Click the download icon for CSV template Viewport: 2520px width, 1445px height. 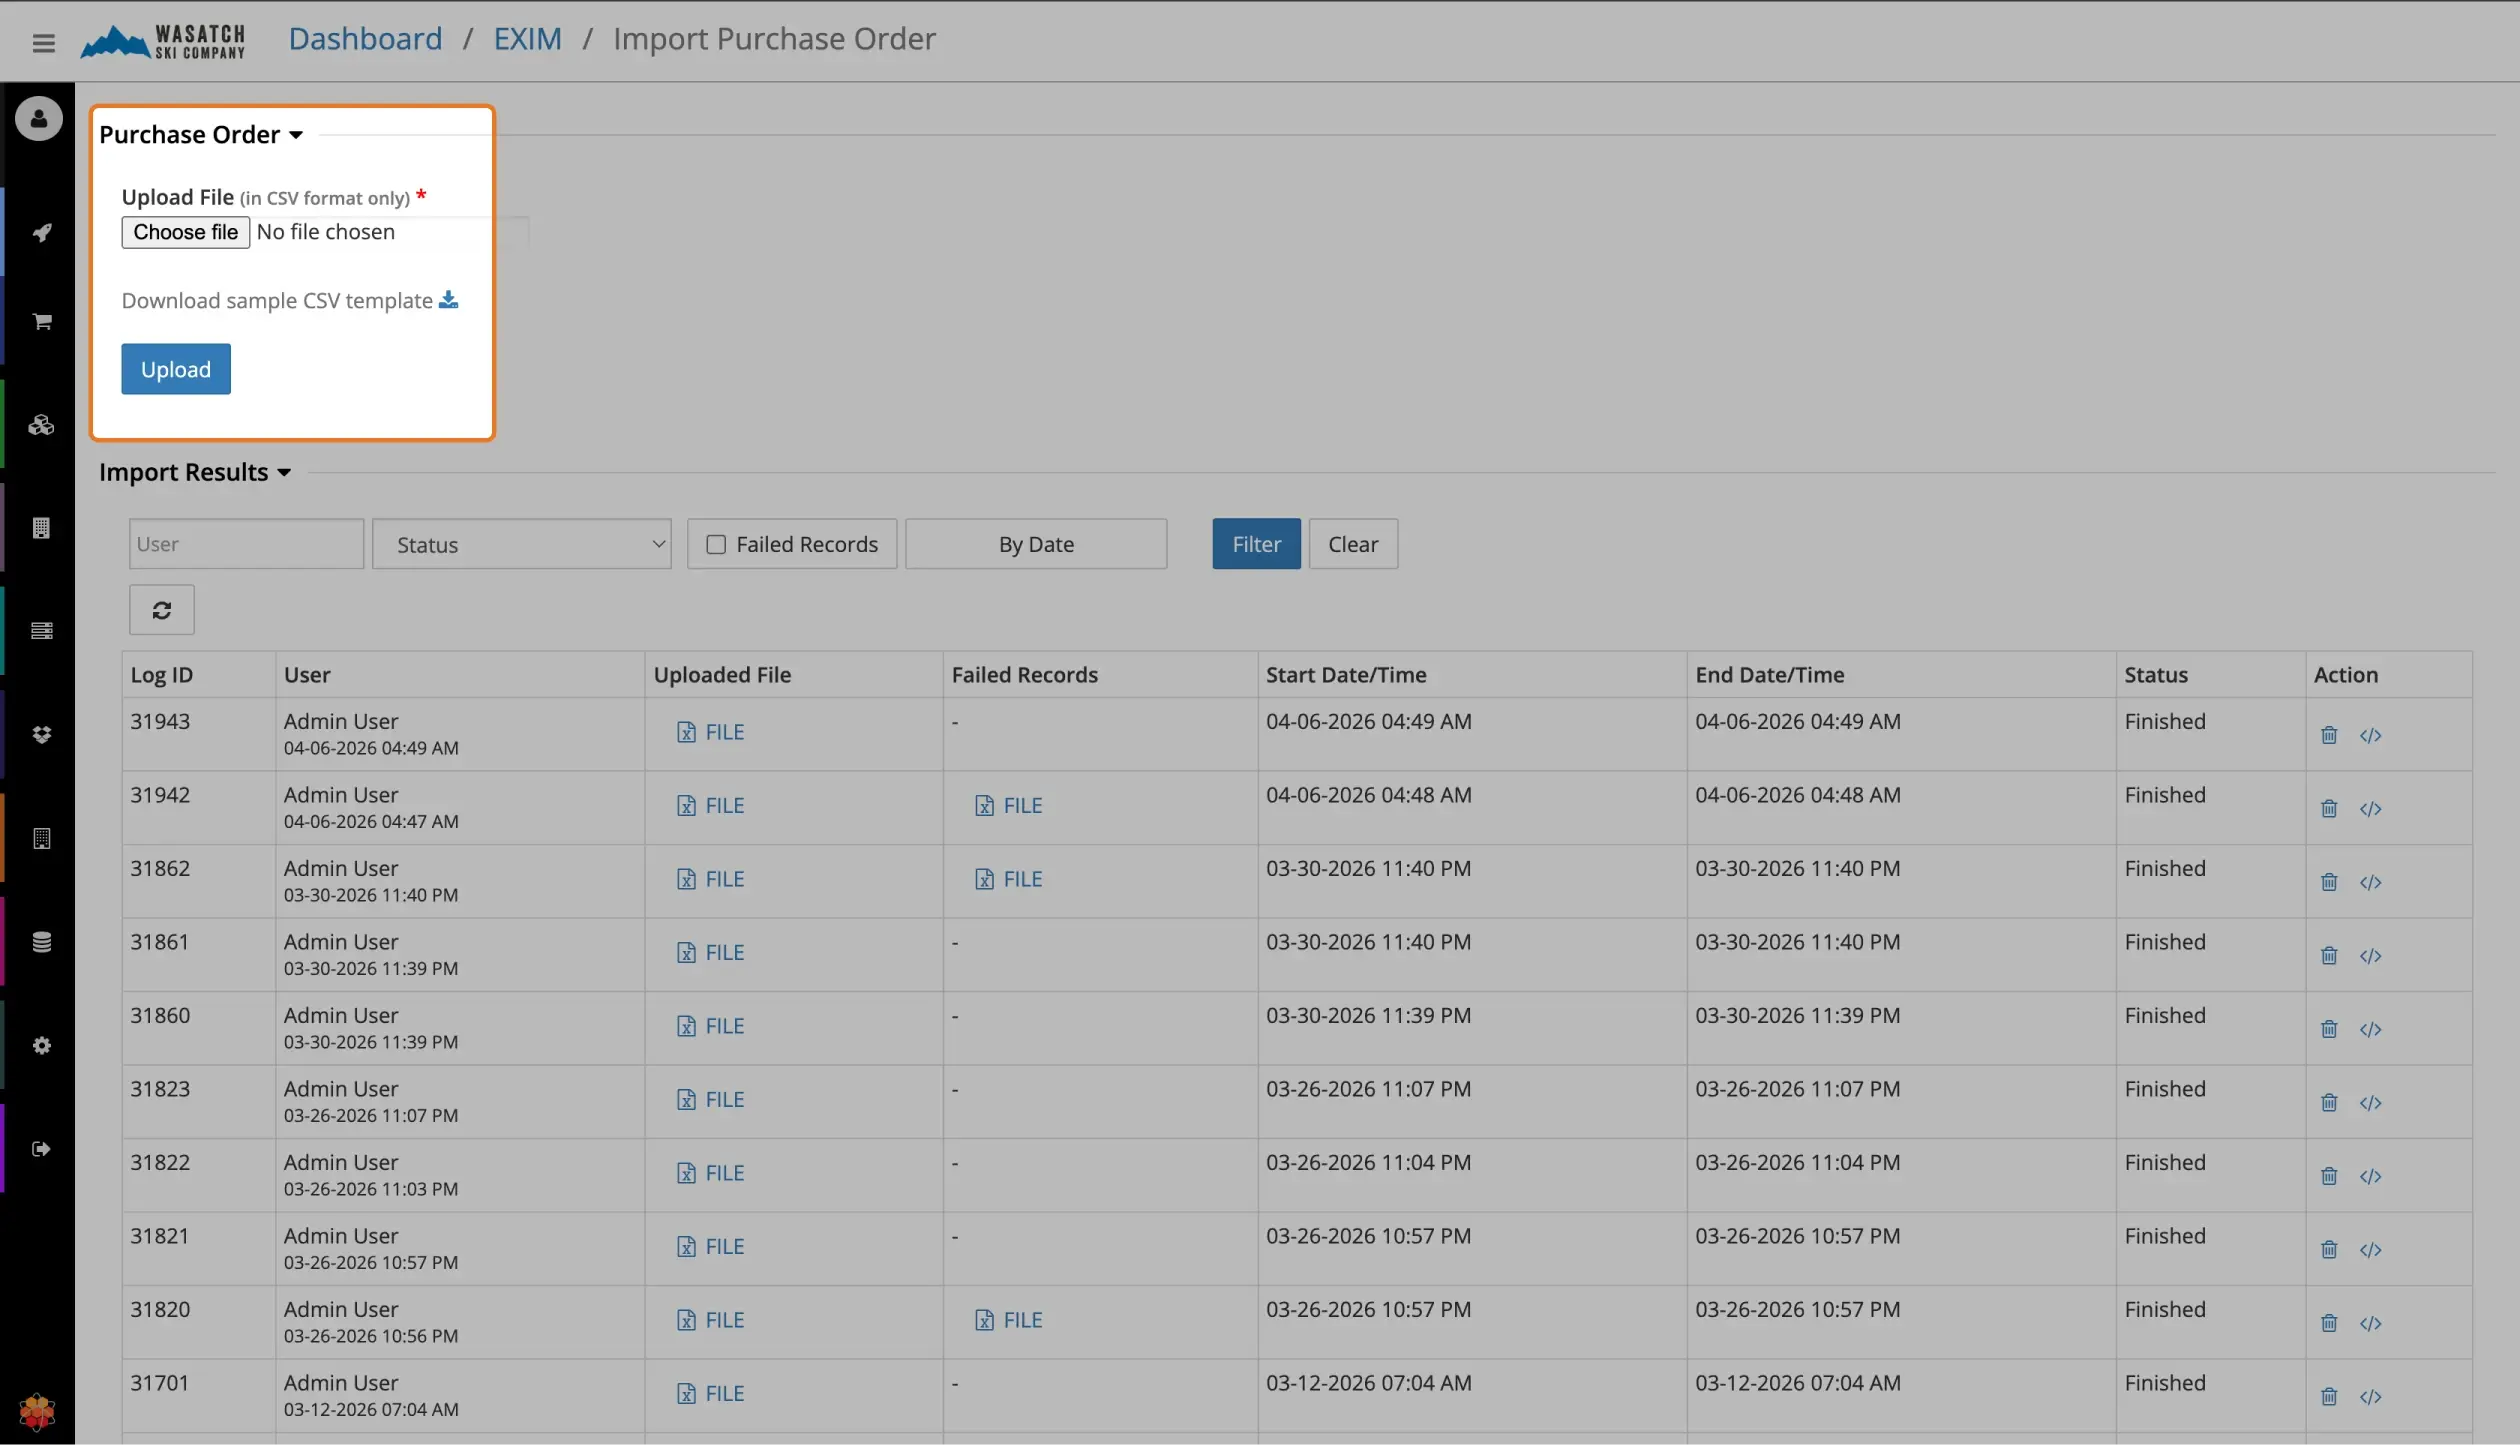[x=448, y=300]
